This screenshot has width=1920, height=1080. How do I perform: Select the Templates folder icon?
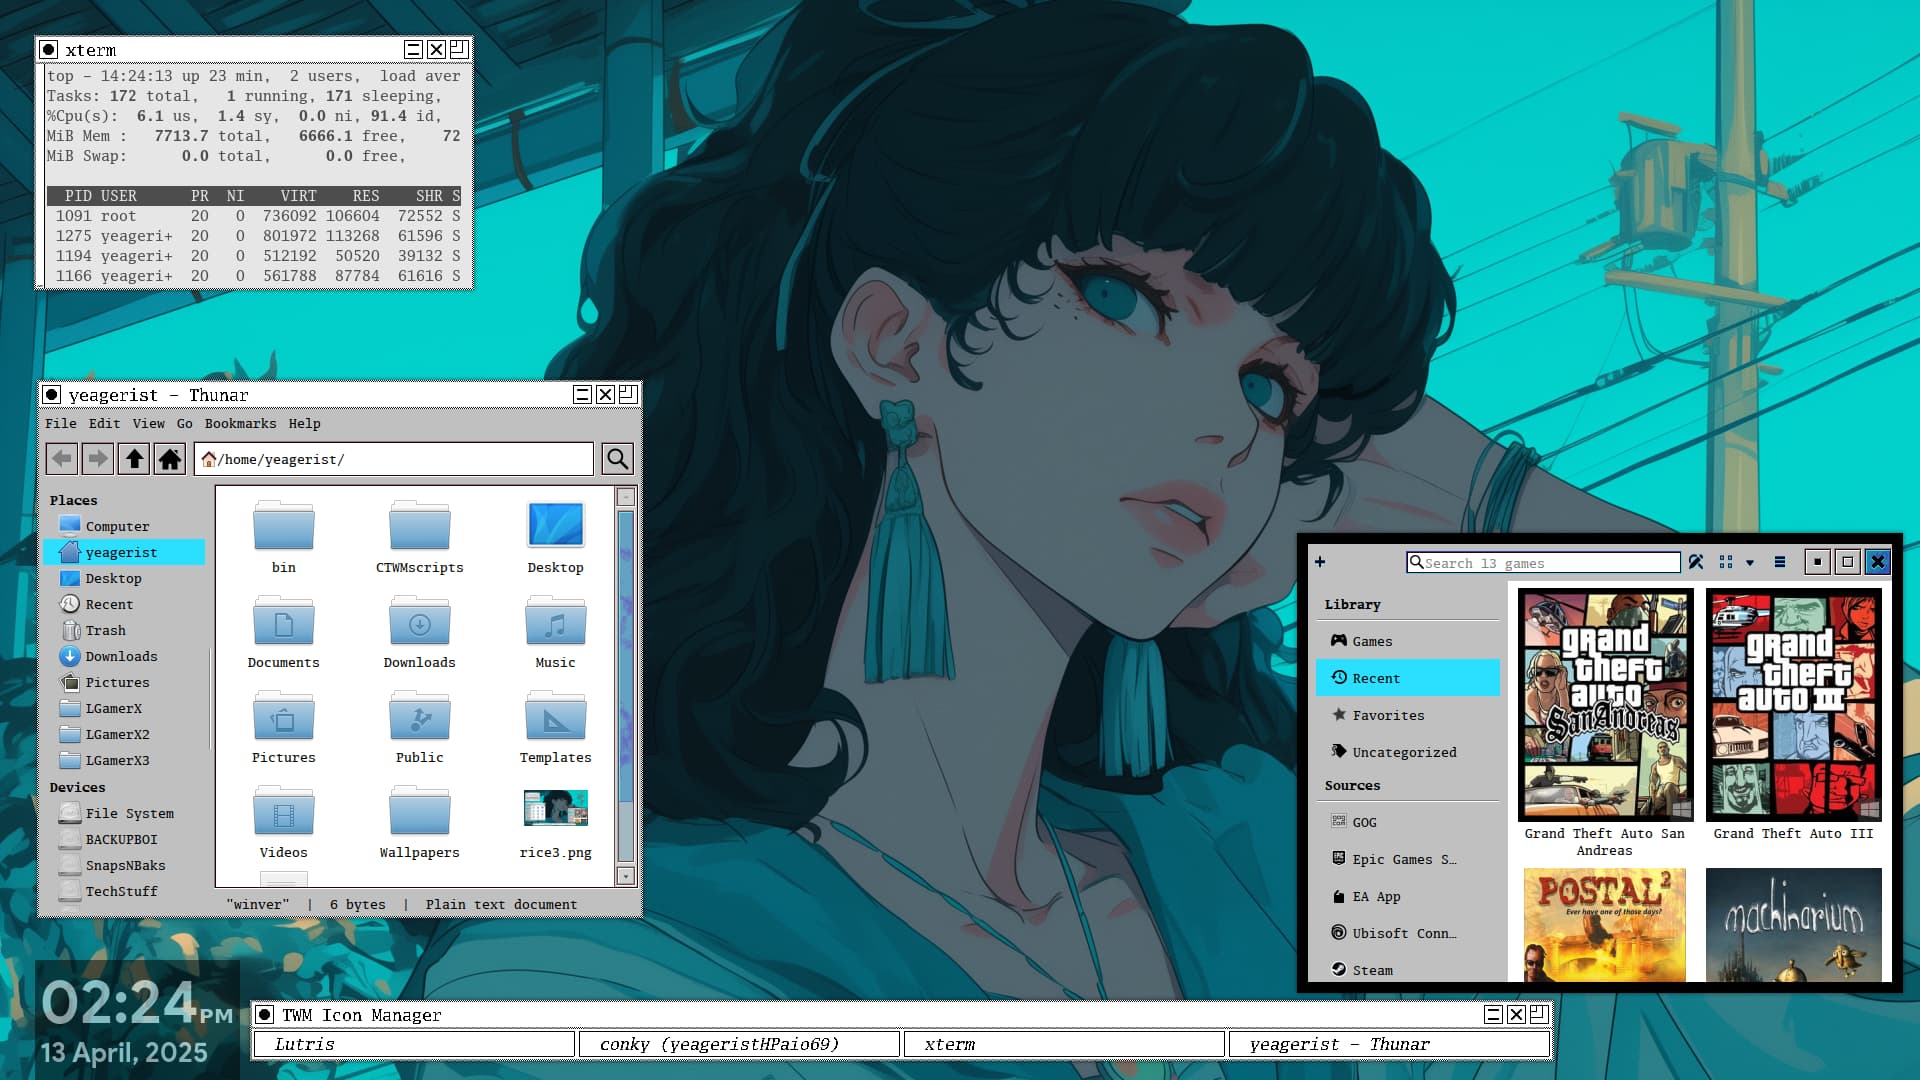tap(556, 715)
